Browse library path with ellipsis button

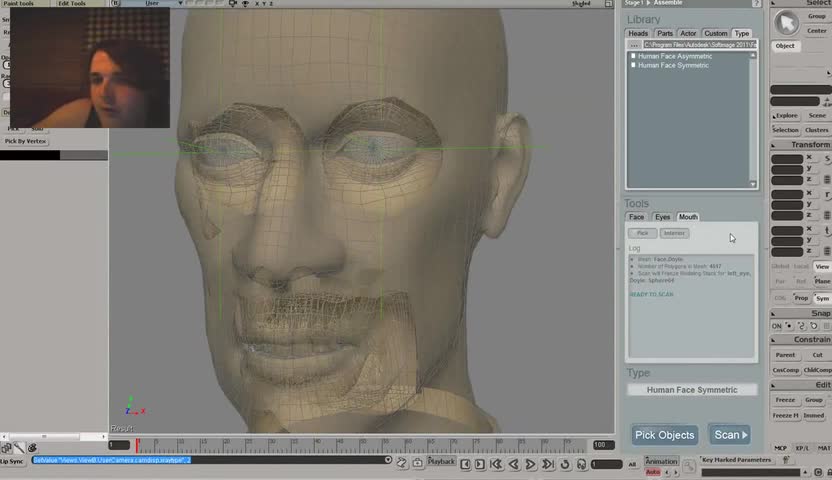(x=634, y=45)
